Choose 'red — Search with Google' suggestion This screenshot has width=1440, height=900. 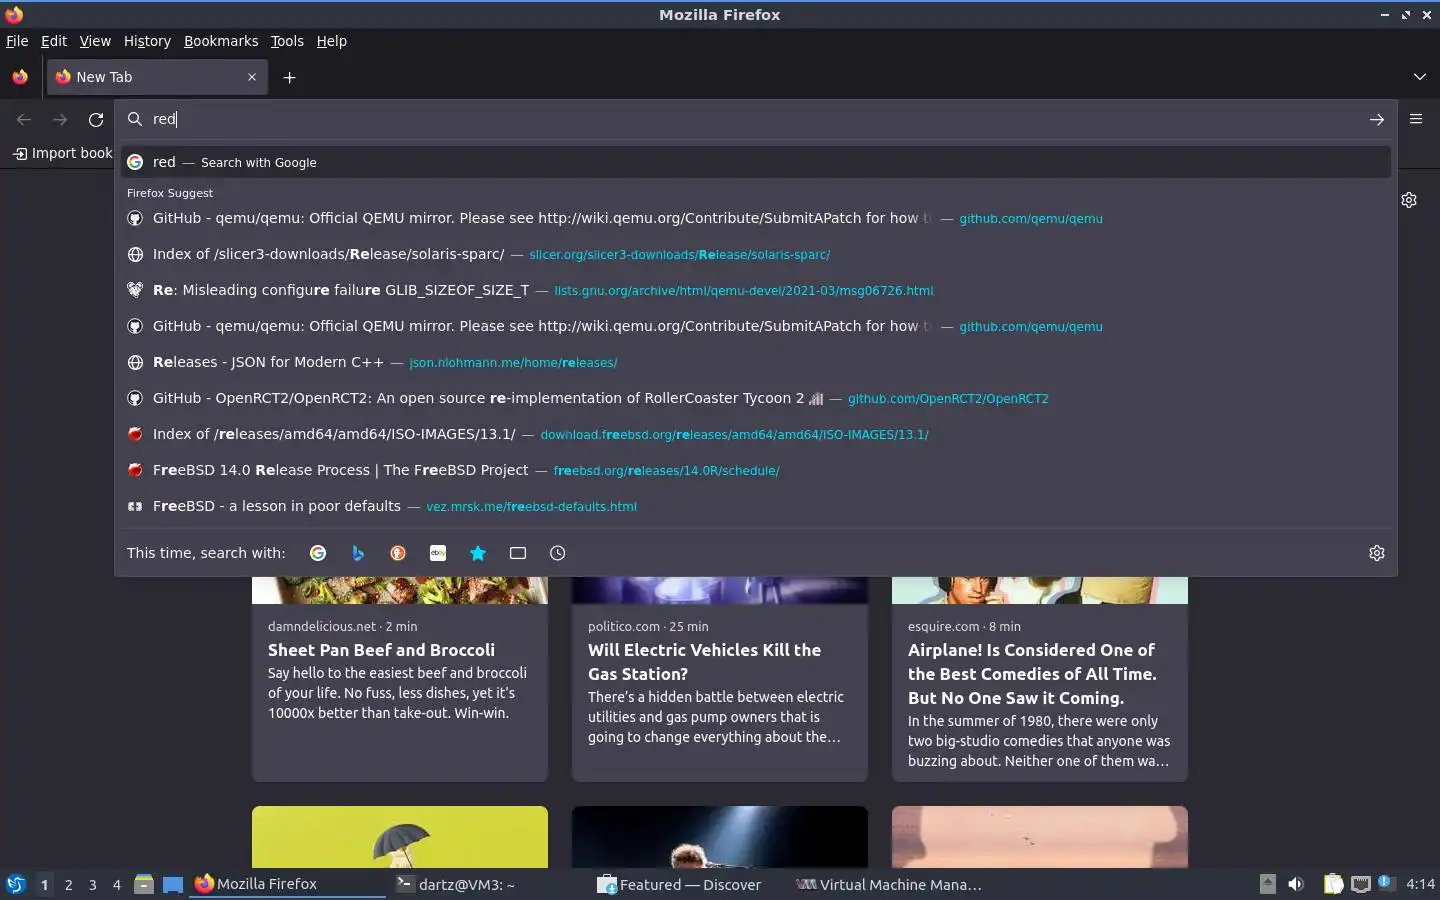(756, 162)
